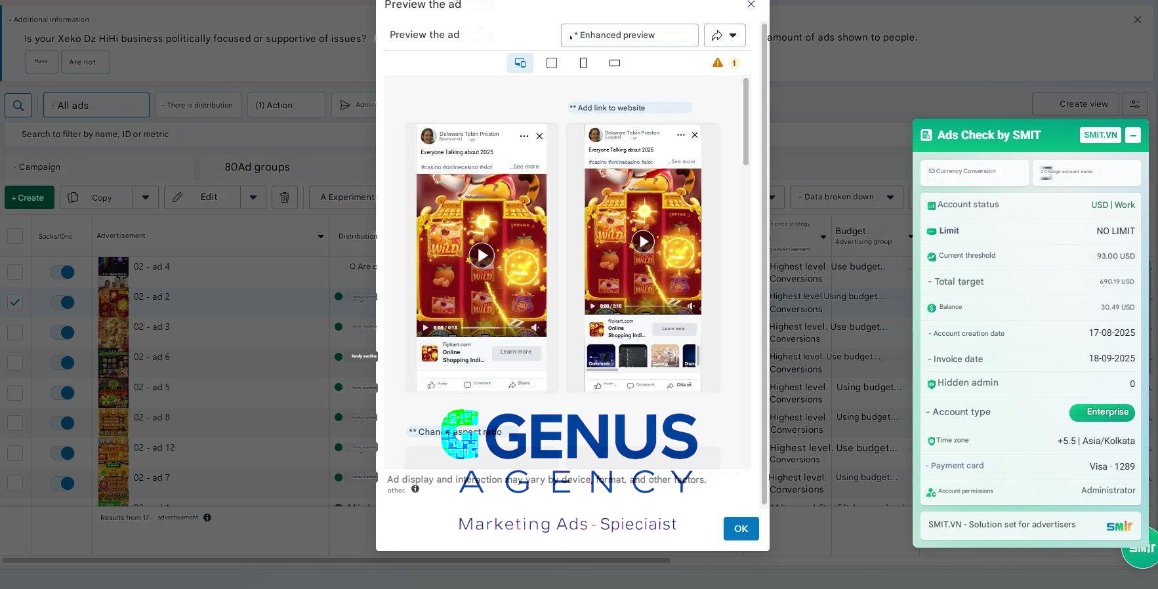
Task: Click the video progress bar in left ad
Action: pyautogui.click(x=491, y=328)
